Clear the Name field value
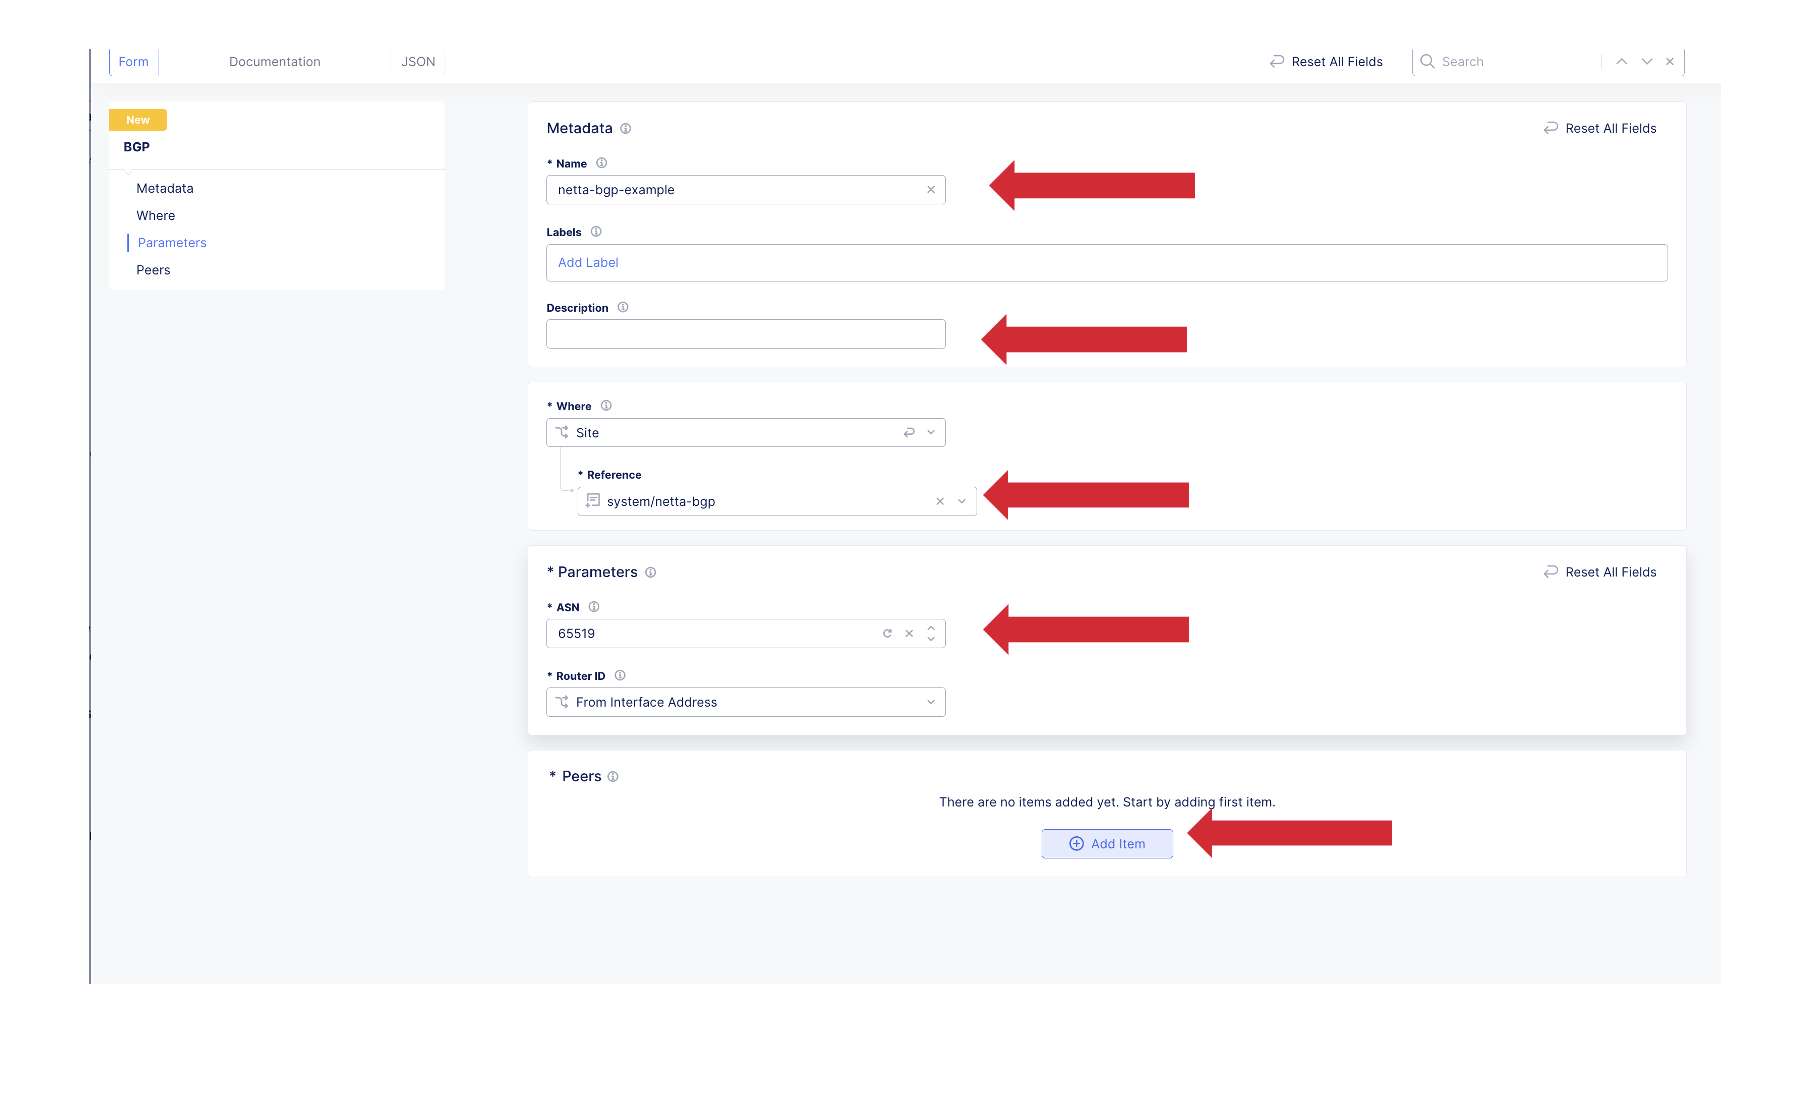 point(931,190)
